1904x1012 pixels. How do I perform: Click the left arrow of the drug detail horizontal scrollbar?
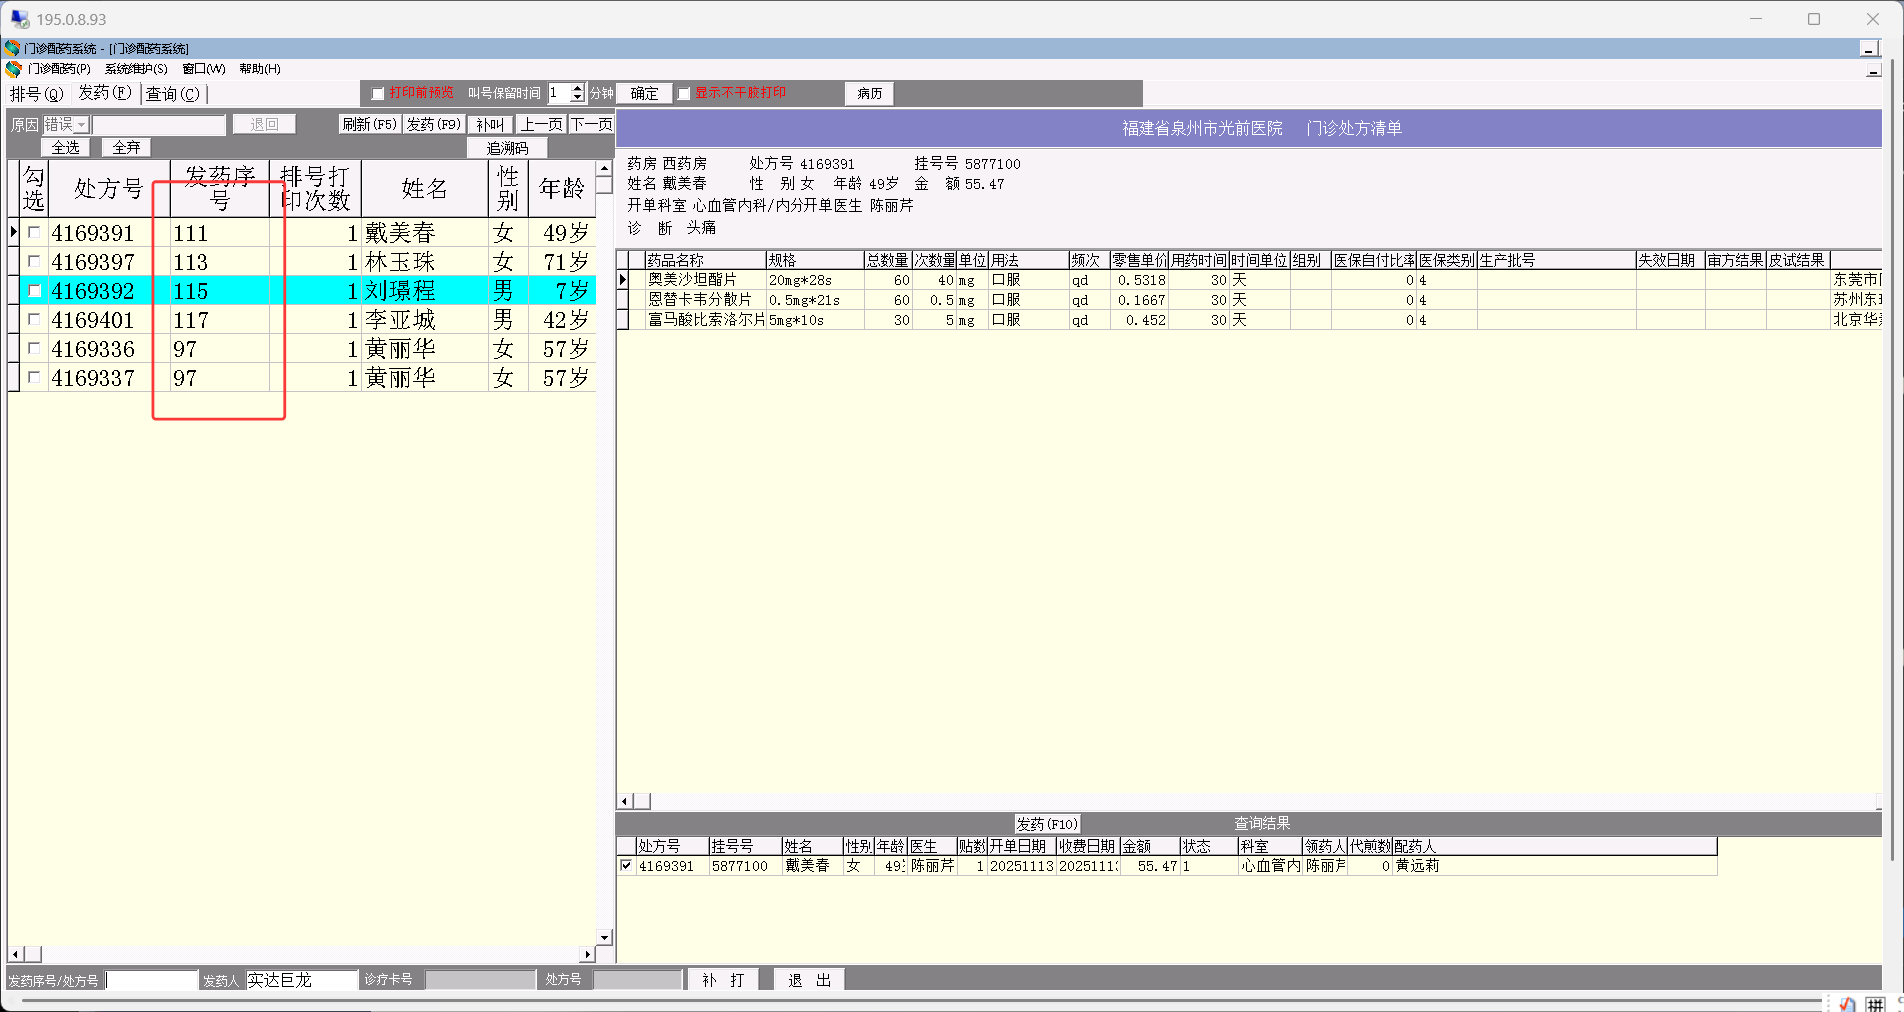(625, 801)
